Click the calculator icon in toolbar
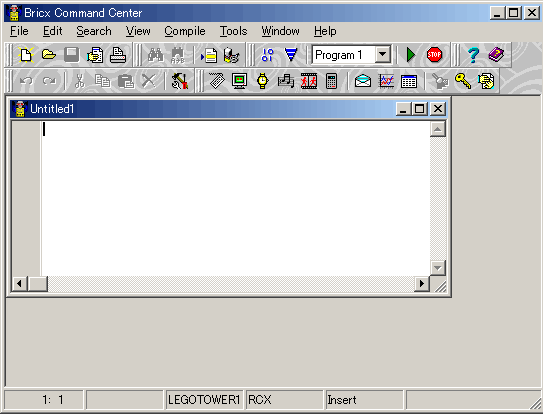543x414 pixels. tap(331, 81)
